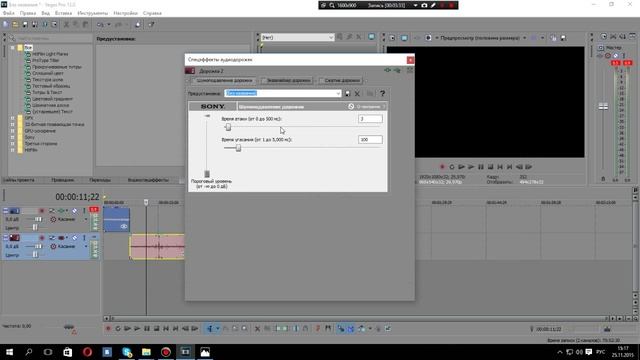The width and height of the screenshot is (640, 360).
Task: Click the plug-in chain button in the effects dialog
Action: pos(387,71)
